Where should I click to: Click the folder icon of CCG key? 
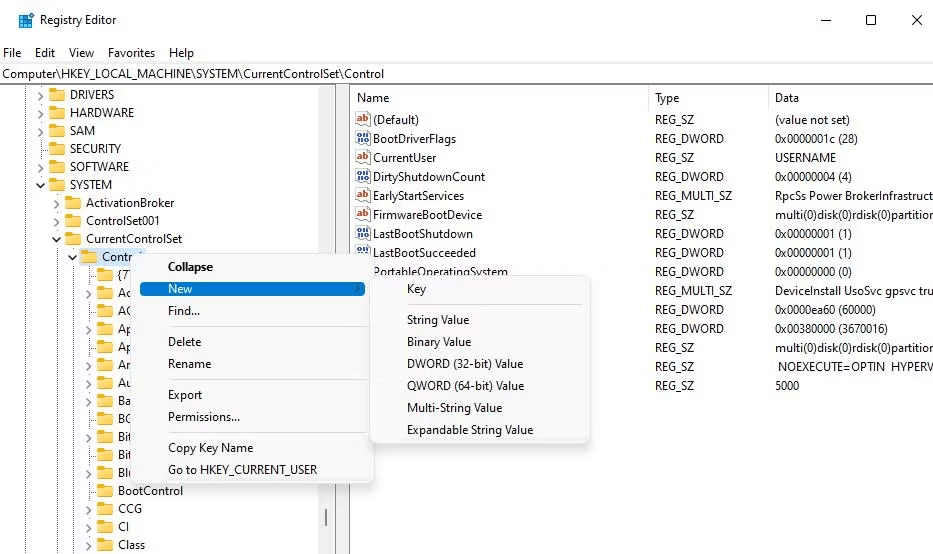pos(105,509)
